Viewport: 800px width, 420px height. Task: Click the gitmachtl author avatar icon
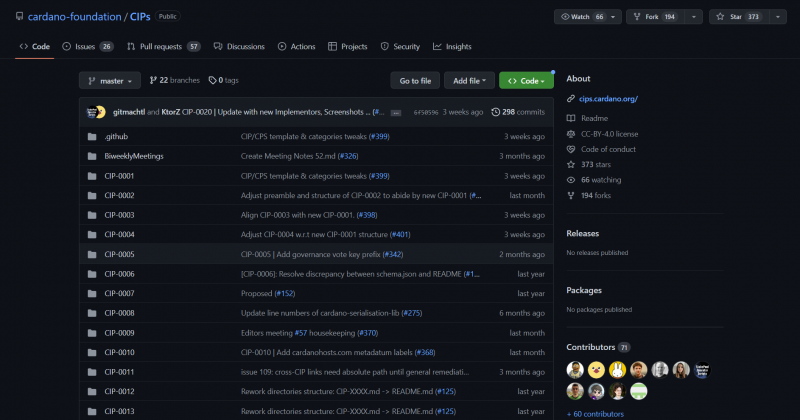tap(93, 112)
